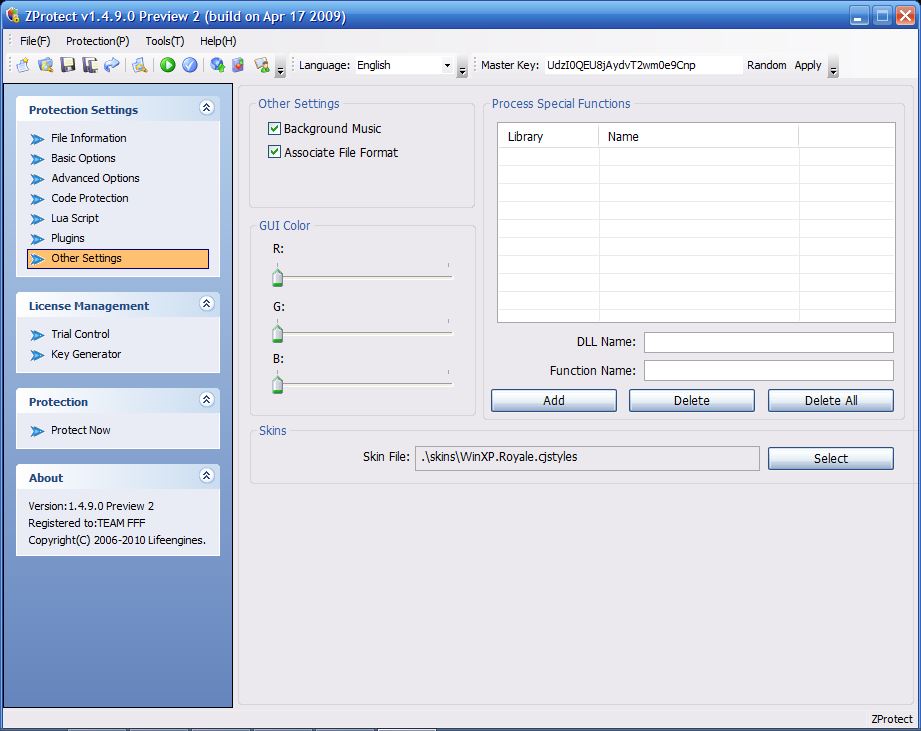
Task: Click arrow icon beside Basic Options
Action: tap(37, 159)
